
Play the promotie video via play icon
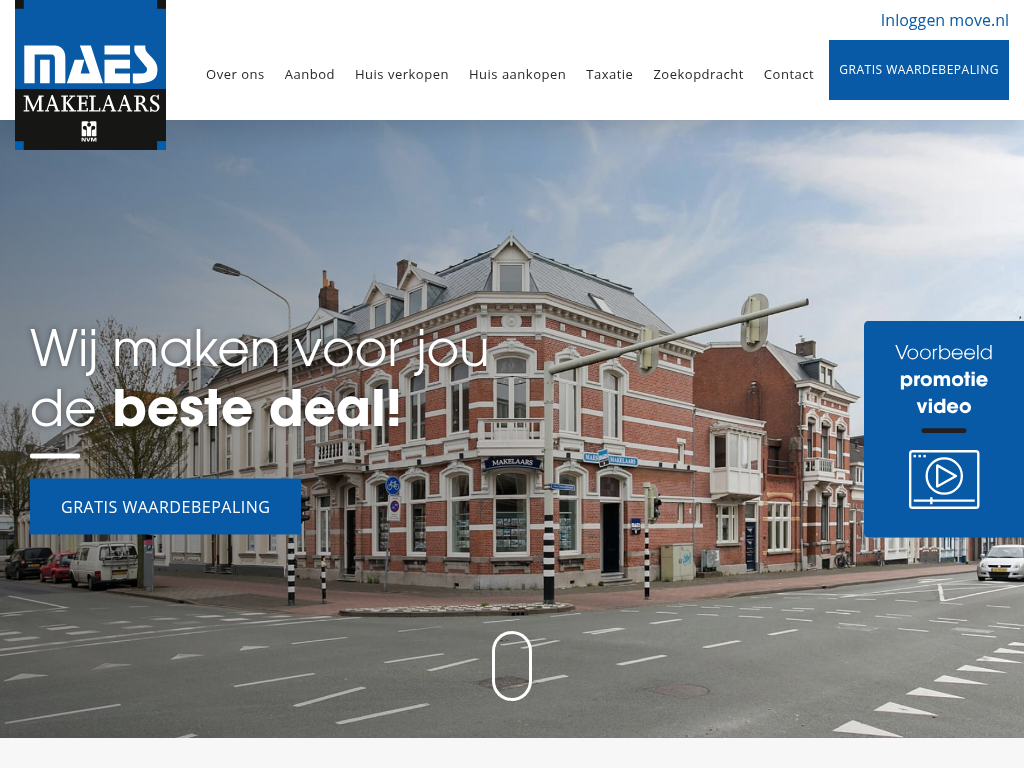pyautogui.click(x=943, y=478)
